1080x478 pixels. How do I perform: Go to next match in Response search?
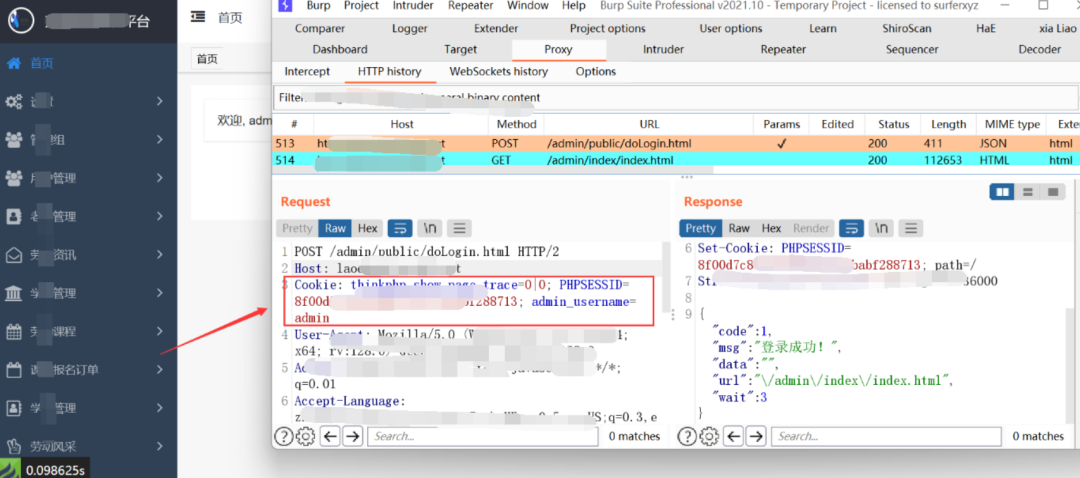pyautogui.click(x=756, y=436)
